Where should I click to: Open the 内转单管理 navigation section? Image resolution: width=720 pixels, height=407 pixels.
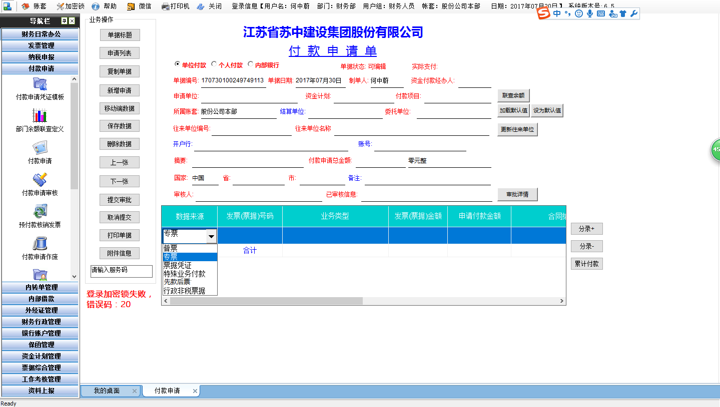click(40, 287)
